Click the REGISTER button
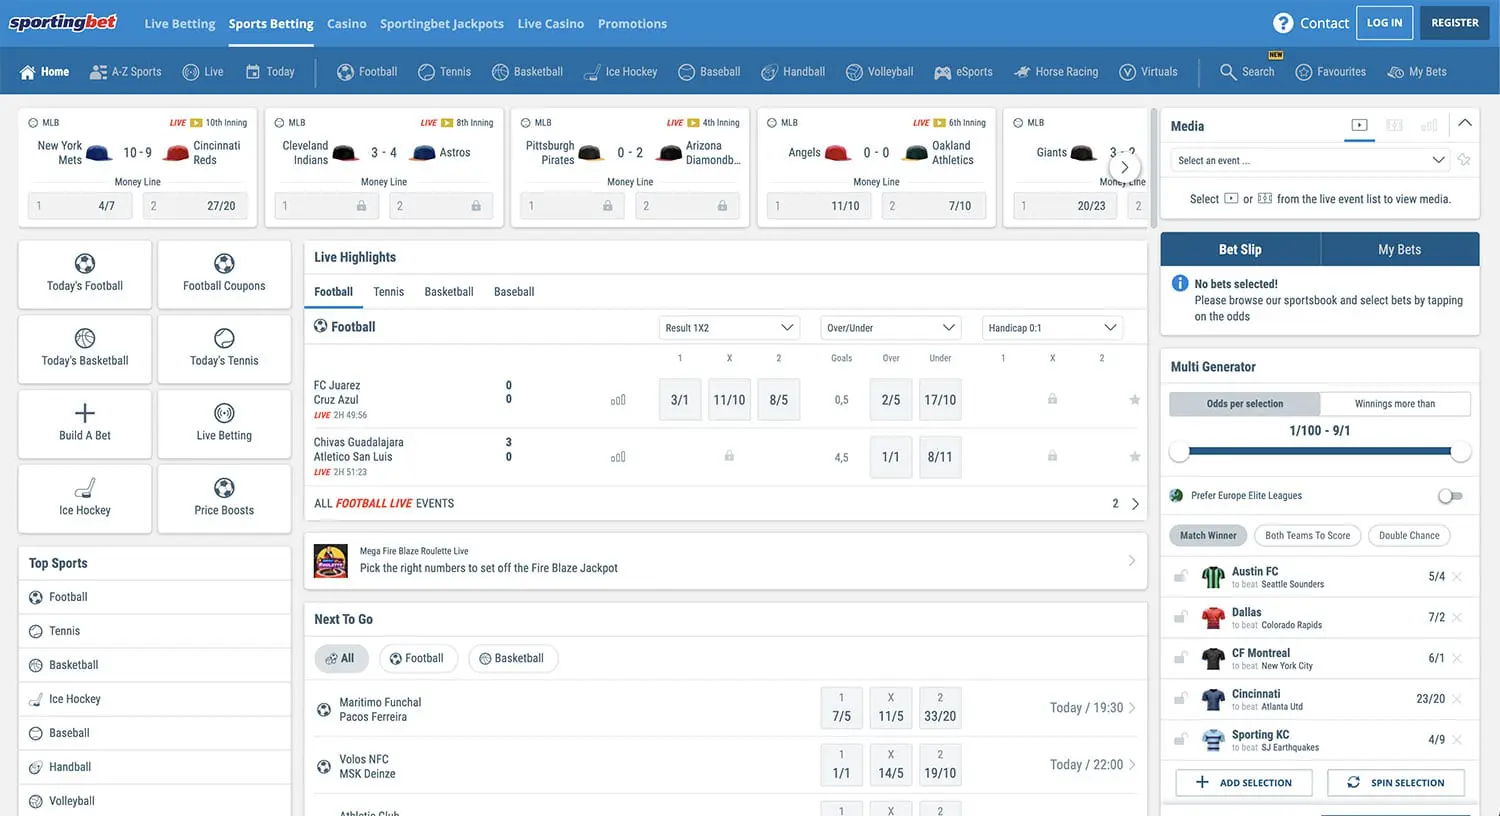This screenshot has width=1500, height=816. [1455, 23]
